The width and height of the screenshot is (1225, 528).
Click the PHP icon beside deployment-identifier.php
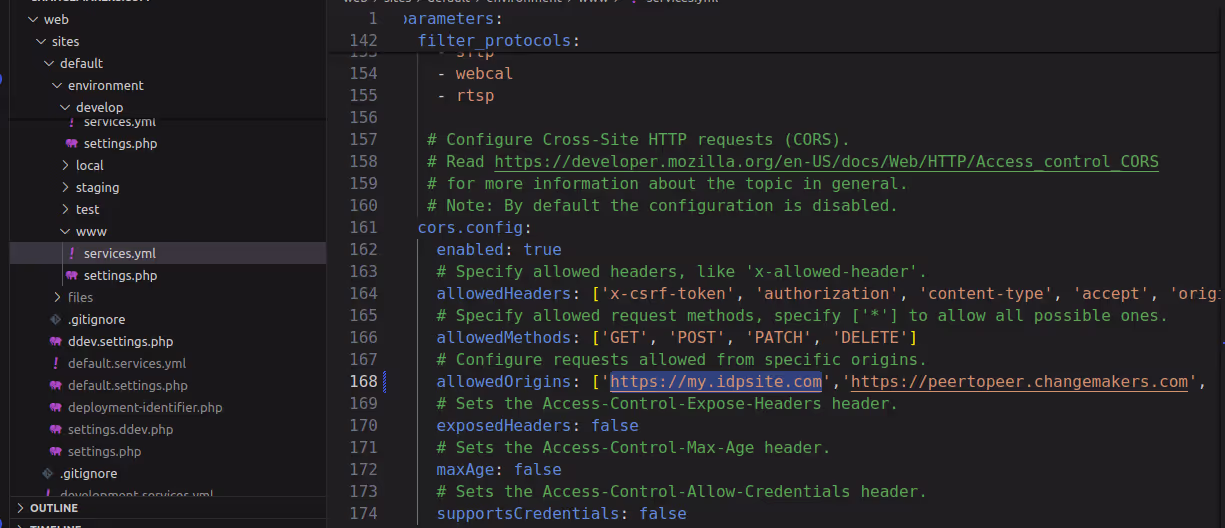click(x=56, y=408)
